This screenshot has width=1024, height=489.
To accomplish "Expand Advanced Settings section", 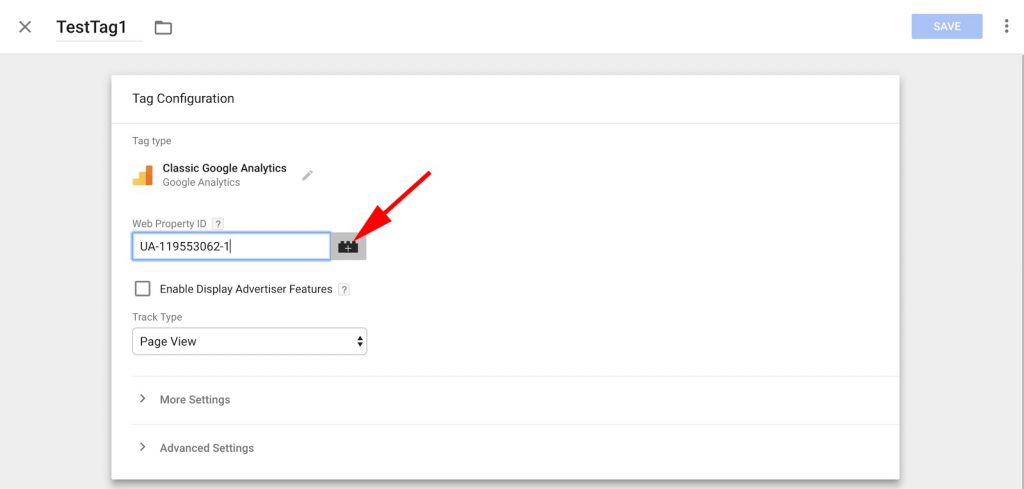I will (x=197, y=448).
